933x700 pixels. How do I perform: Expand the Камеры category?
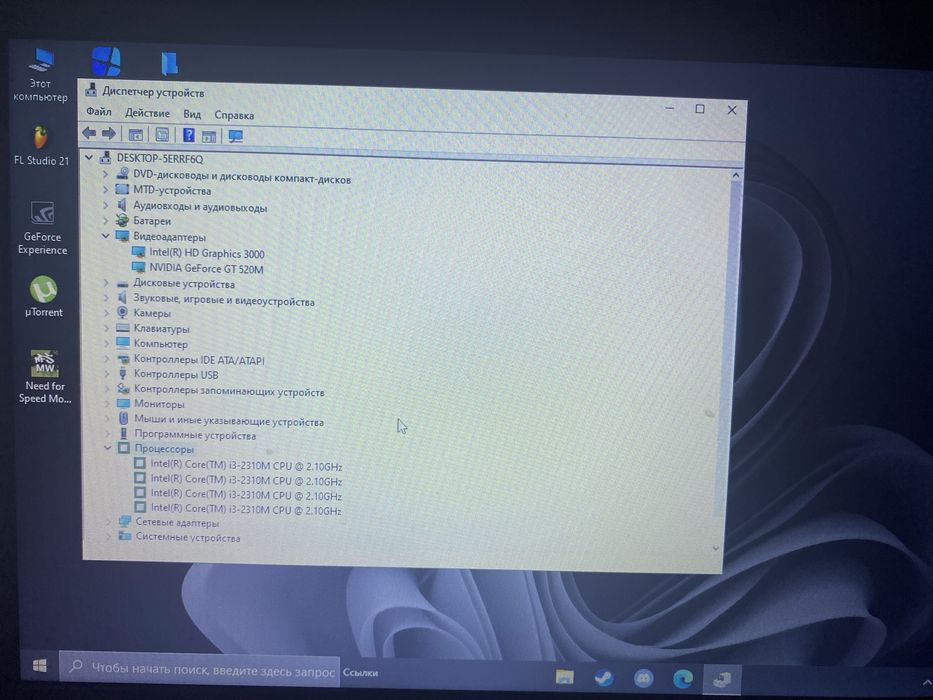click(107, 312)
